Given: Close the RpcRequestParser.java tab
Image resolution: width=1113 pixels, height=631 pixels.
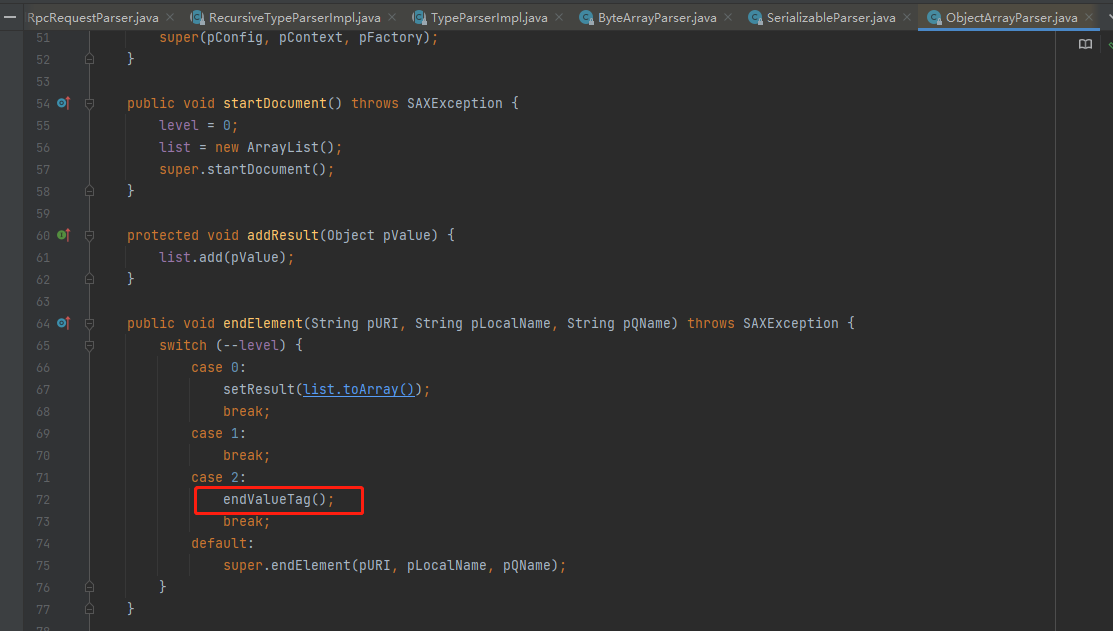Looking at the screenshot, I should 170,17.
